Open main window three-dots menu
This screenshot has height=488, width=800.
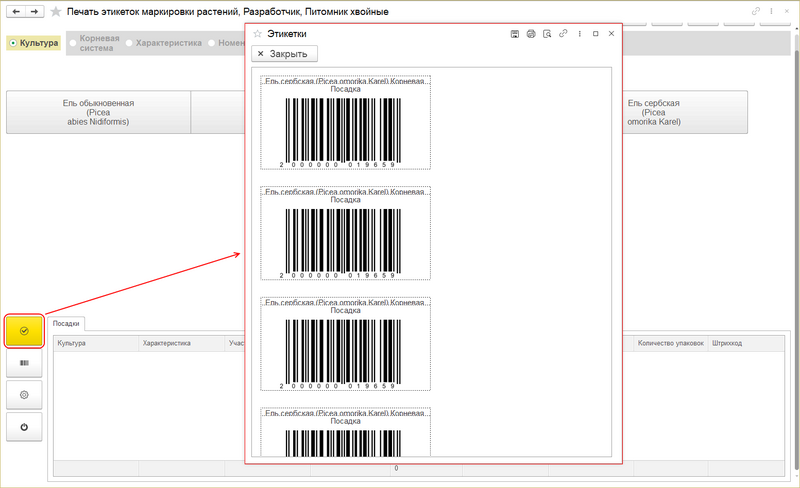click(771, 11)
